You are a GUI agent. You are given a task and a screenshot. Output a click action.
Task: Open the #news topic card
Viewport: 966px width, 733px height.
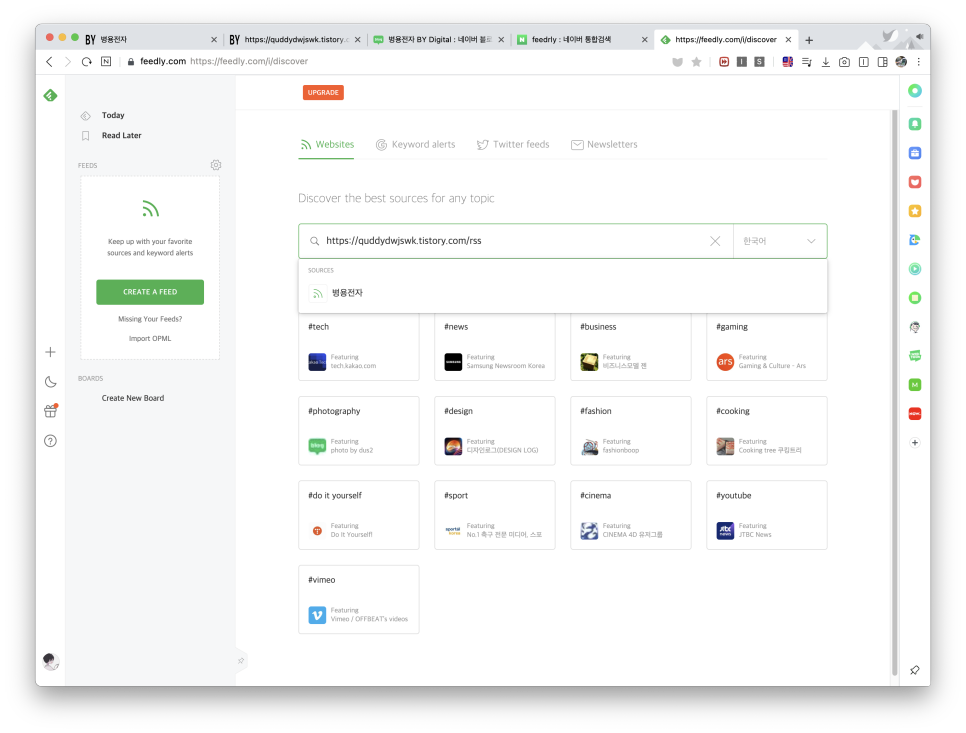(495, 346)
